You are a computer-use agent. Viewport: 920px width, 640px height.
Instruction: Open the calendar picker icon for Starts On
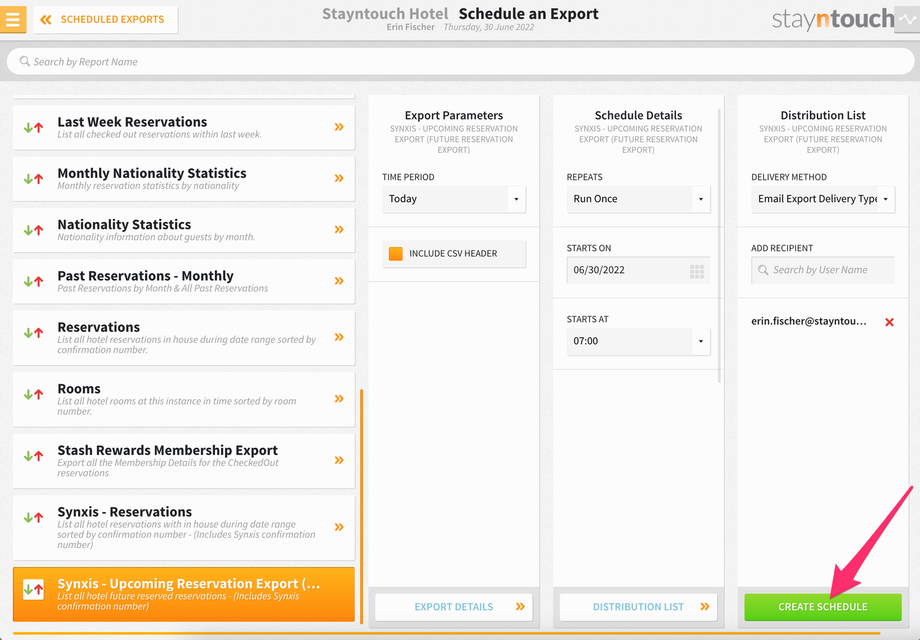click(x=696, y=271)
